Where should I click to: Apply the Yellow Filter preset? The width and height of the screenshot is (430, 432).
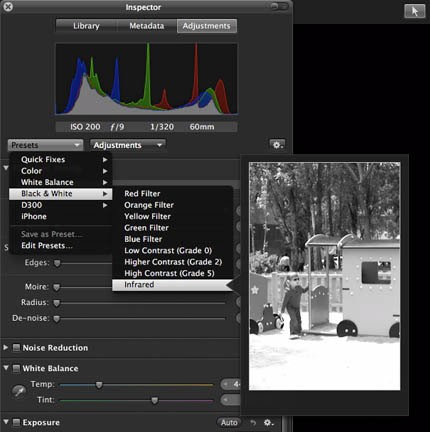(x=172, y=216)
